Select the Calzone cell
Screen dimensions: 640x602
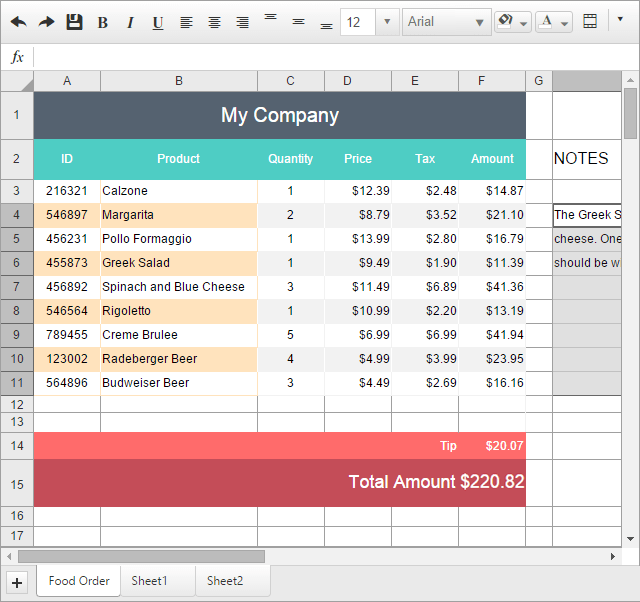click(x=179, y=191)
